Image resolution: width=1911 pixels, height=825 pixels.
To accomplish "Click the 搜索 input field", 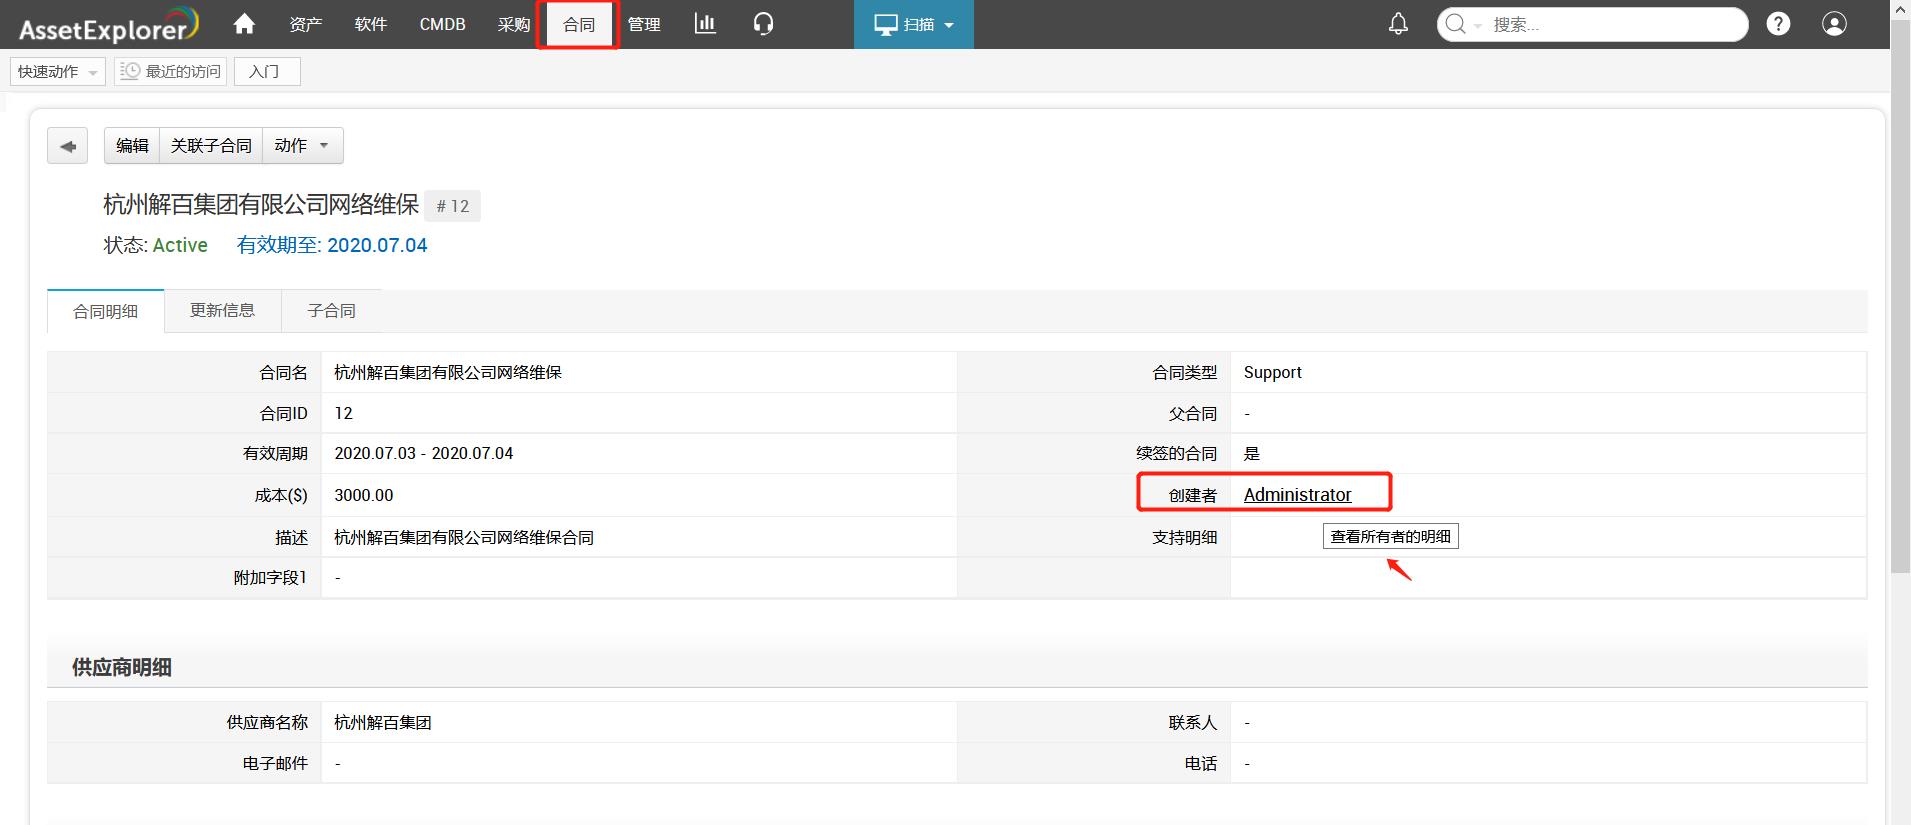I will click(x=1610, y=24).
